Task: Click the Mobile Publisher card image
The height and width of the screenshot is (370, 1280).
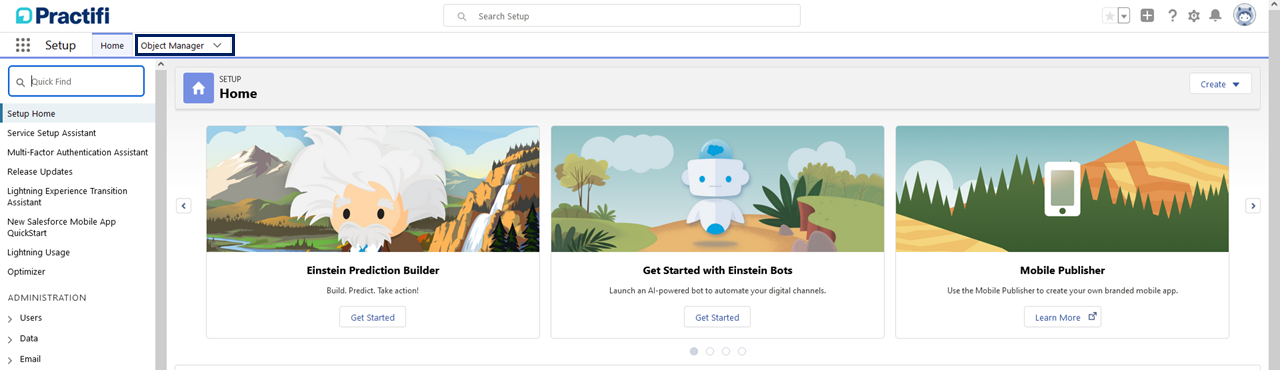Action: (1062, 189)
